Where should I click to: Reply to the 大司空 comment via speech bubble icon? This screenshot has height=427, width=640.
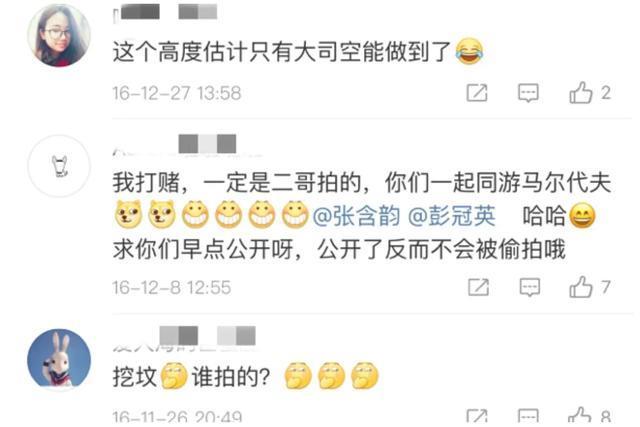pyautogui.click(x=528, y=93)
